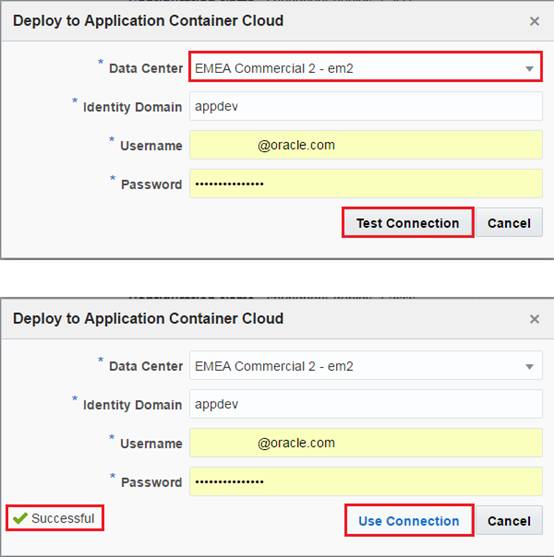
Task: Click the Successful status text
Action: [63, 518]
